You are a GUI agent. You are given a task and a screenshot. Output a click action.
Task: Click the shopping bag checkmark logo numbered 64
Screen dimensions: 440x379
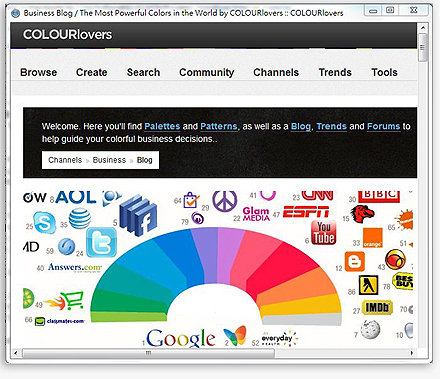(x=191, y=200)
